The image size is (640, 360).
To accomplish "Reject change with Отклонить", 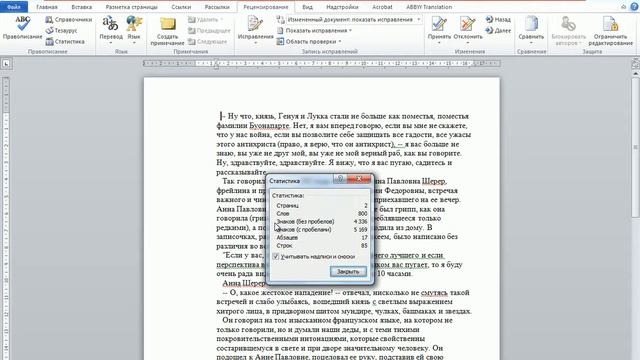I will 468,29.
